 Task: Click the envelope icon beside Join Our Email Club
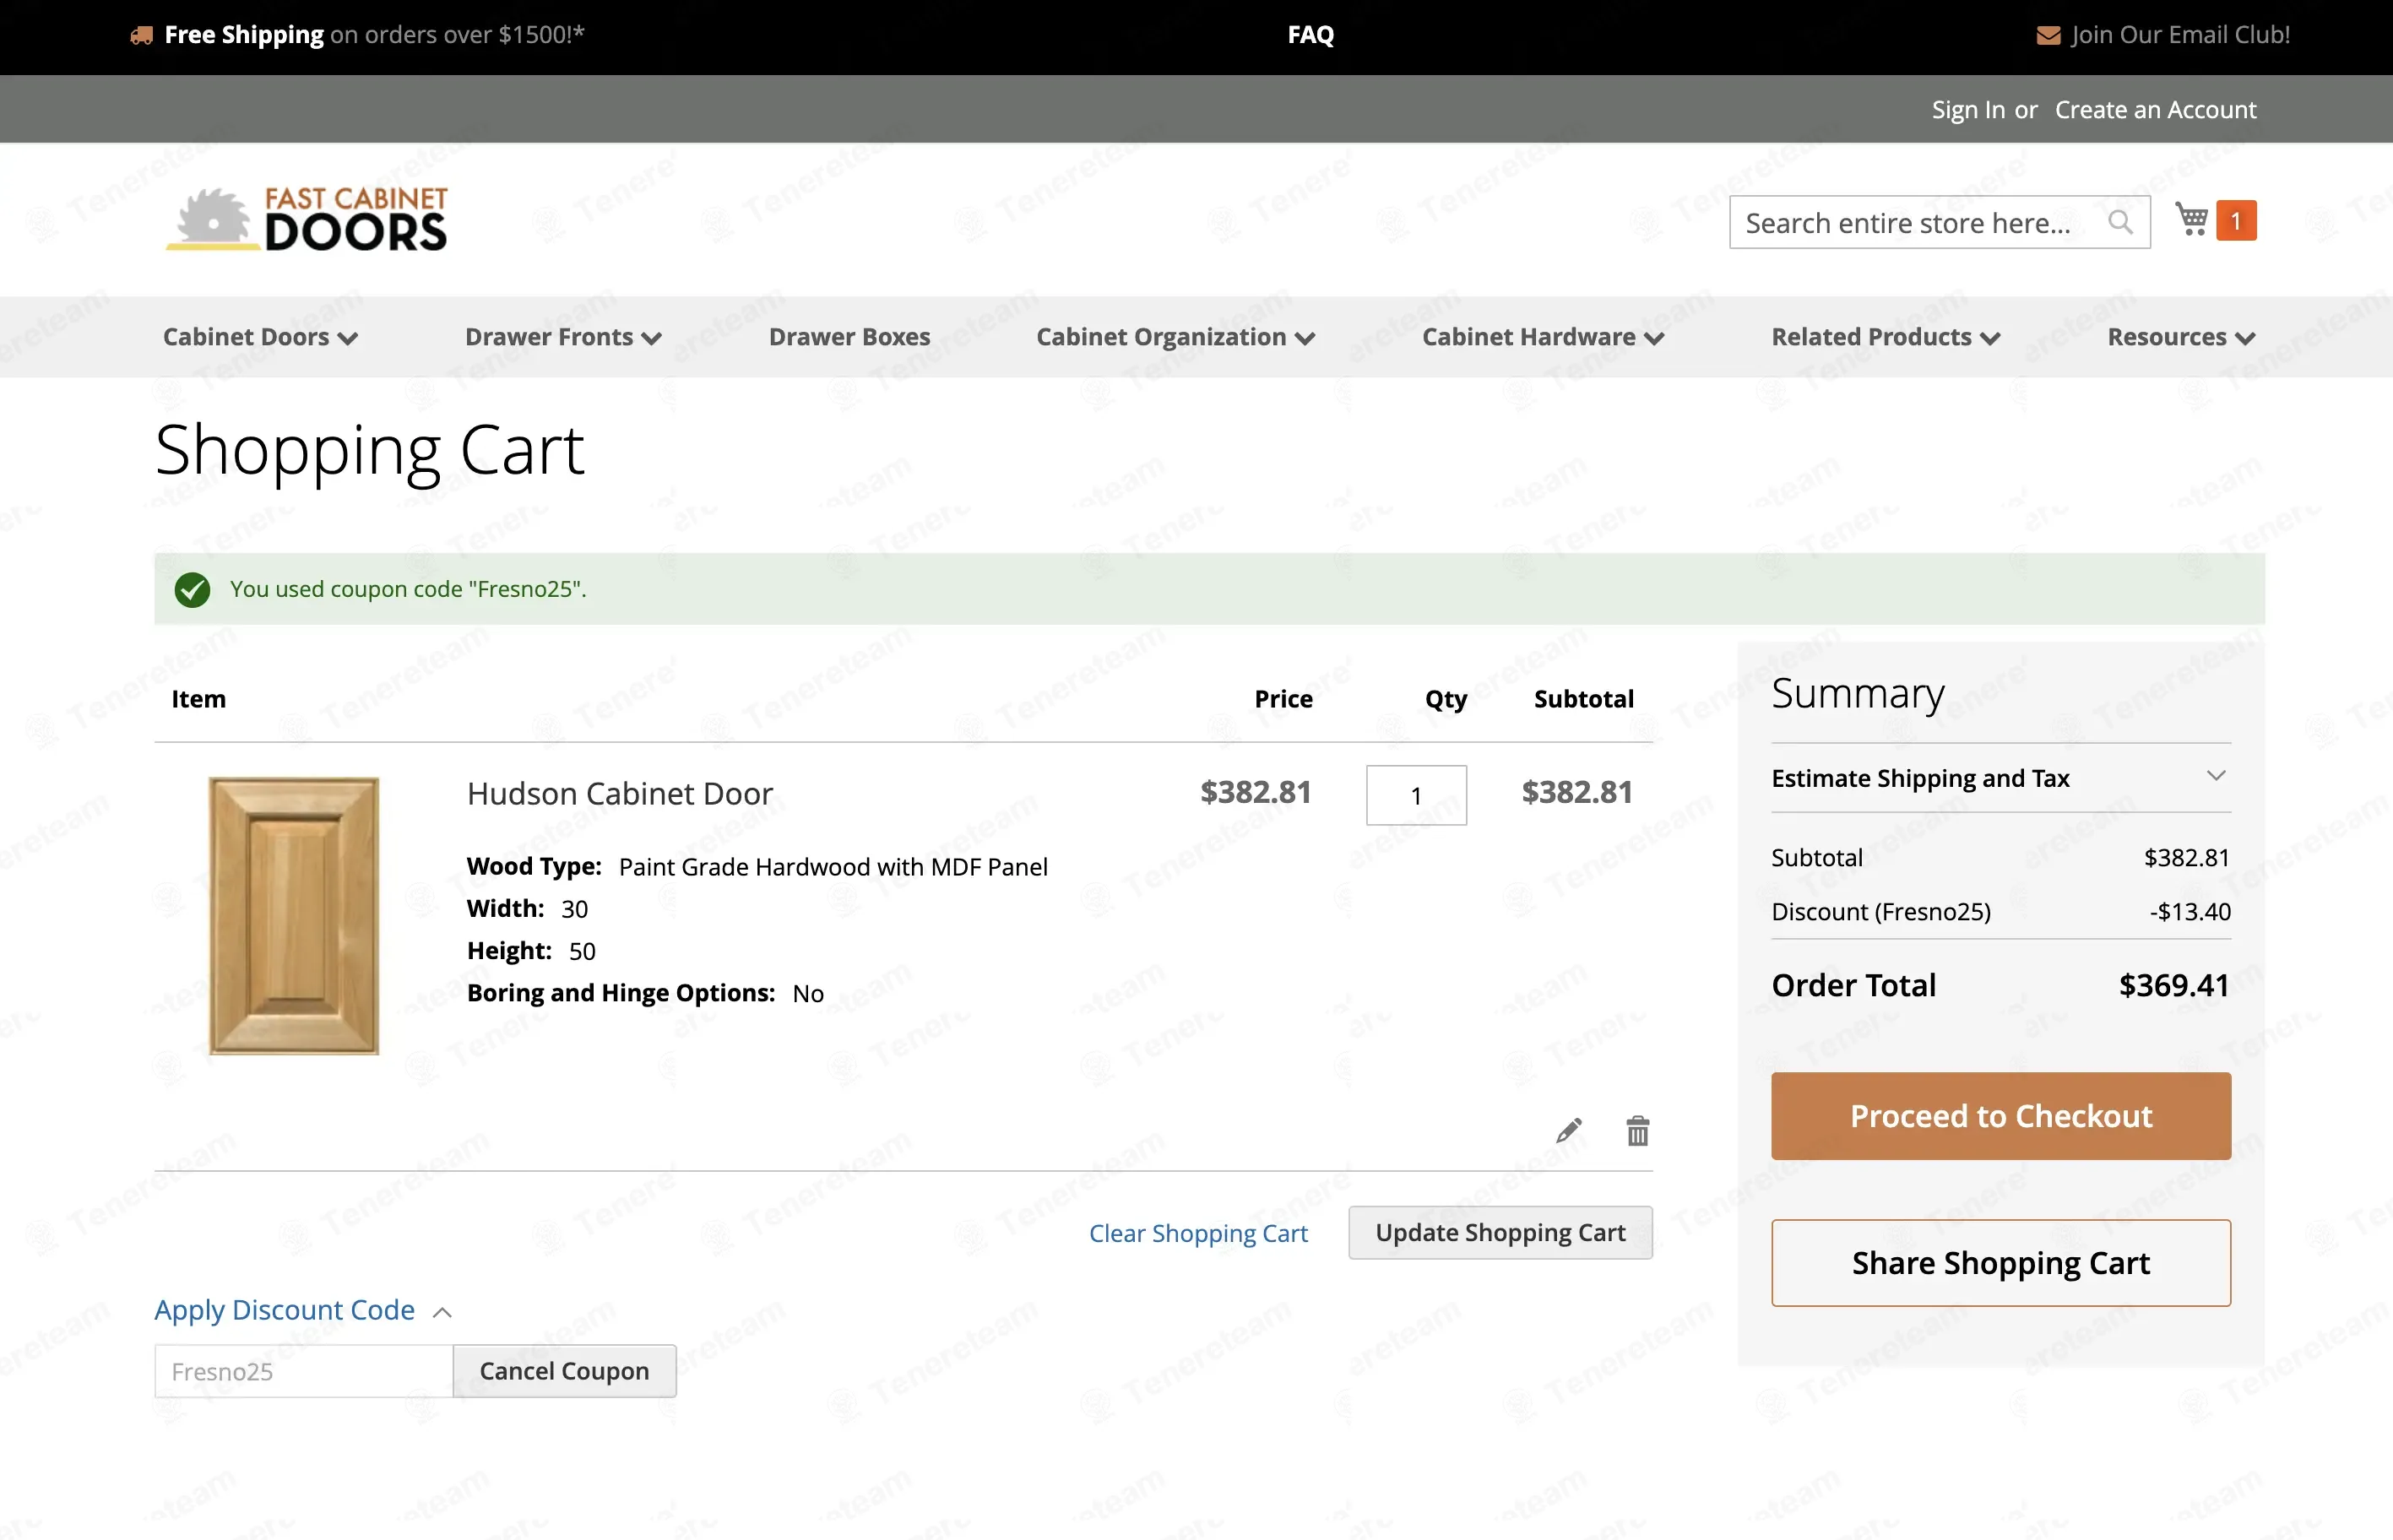point(2048,36)
